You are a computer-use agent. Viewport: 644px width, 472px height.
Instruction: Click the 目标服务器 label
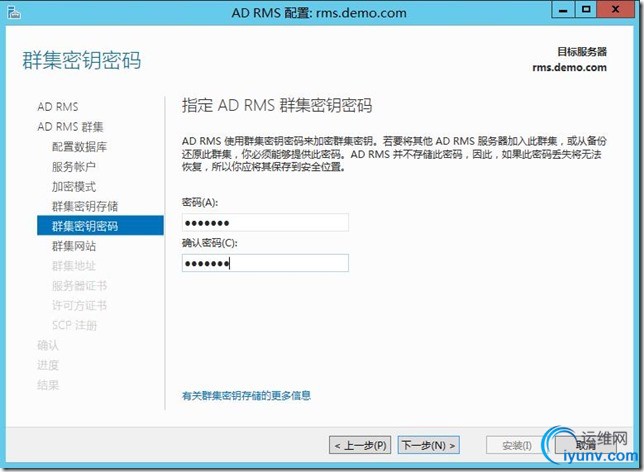click(x=582, y=52)
